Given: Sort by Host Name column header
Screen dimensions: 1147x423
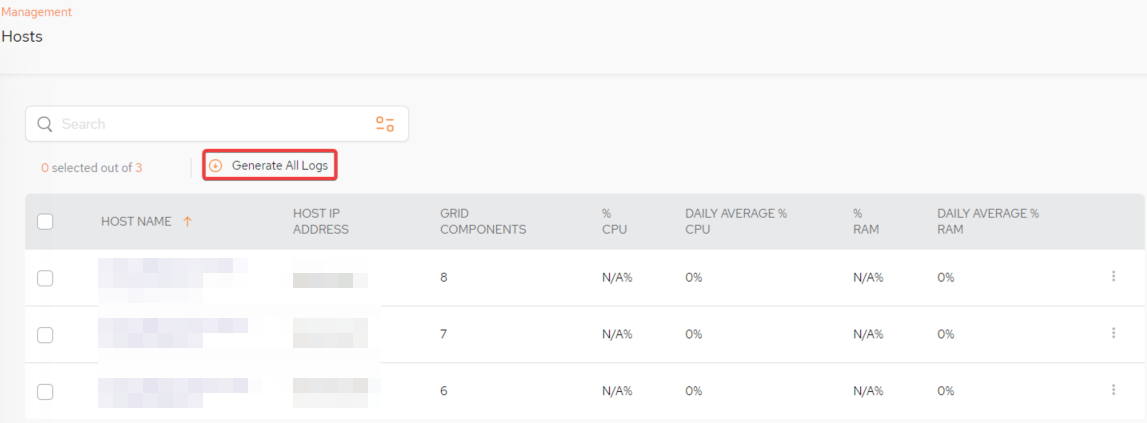Looking at the screenshot, I should pyautogui.click(x=136, y=221).
